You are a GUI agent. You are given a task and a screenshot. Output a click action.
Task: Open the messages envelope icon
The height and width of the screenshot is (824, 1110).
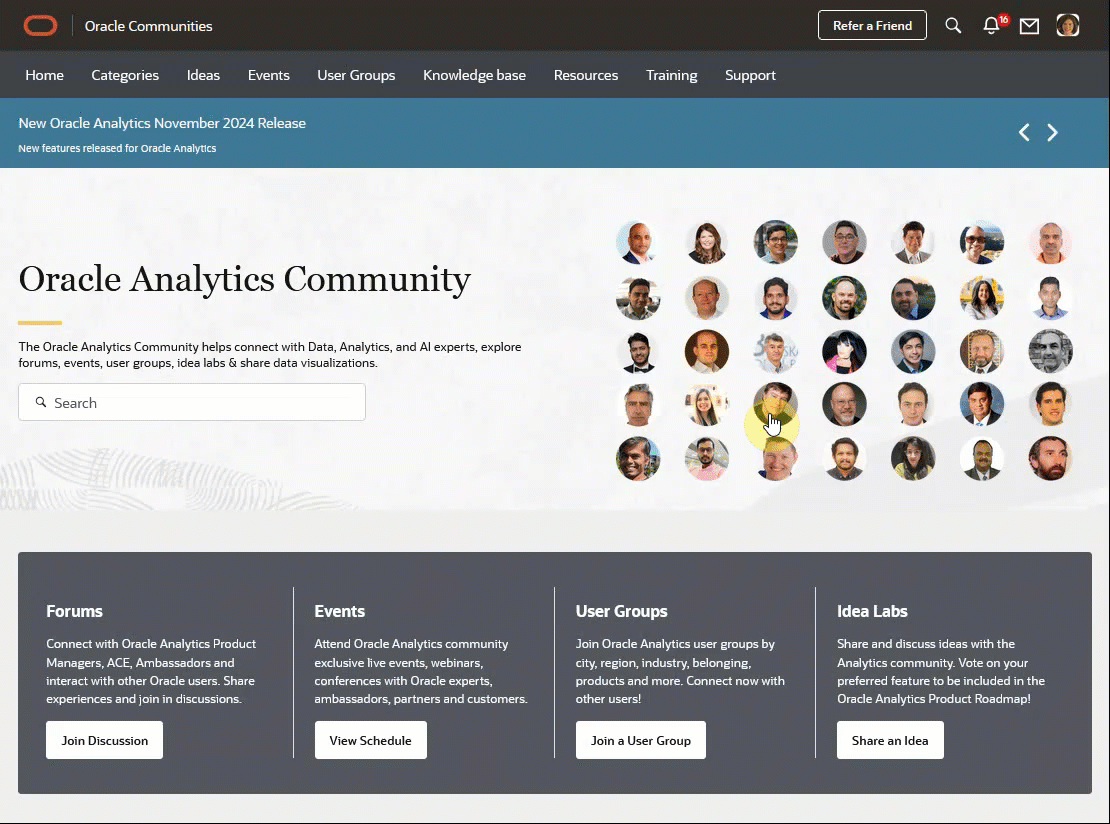click(x=1029, y=26)
